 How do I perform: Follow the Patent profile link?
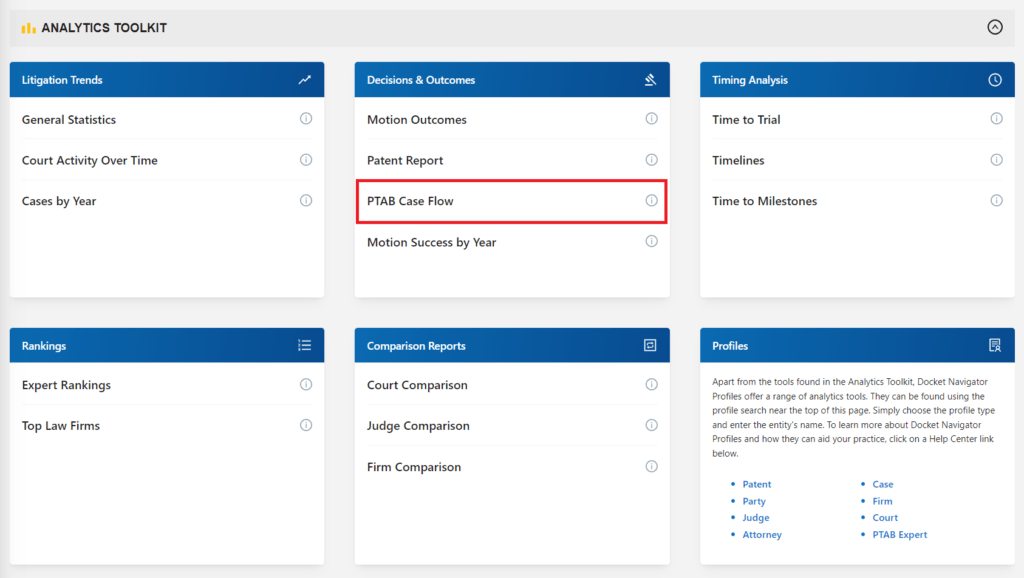pyautogui.click(x=756, y=484)
